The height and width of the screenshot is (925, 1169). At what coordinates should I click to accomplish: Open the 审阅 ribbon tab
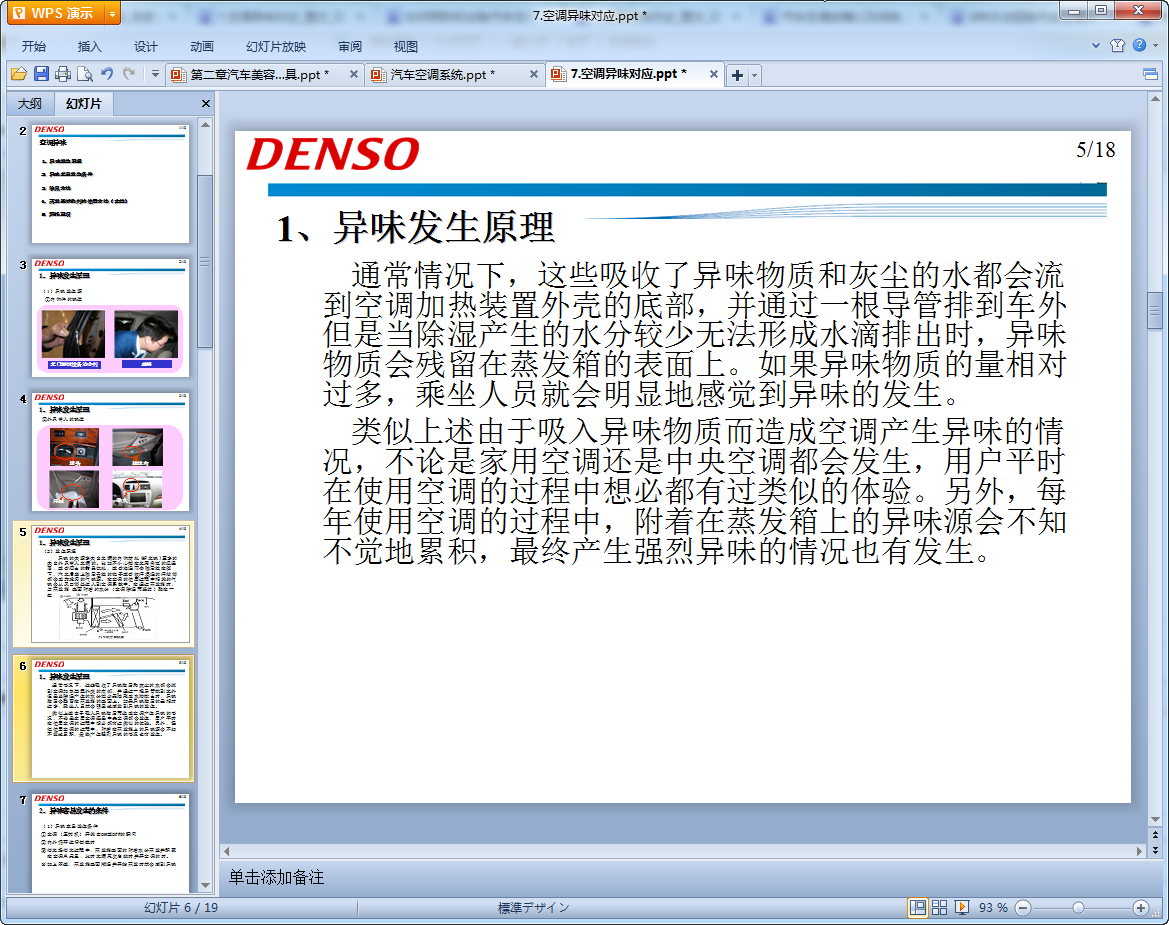pyautogui.click(x=350, y=46)
